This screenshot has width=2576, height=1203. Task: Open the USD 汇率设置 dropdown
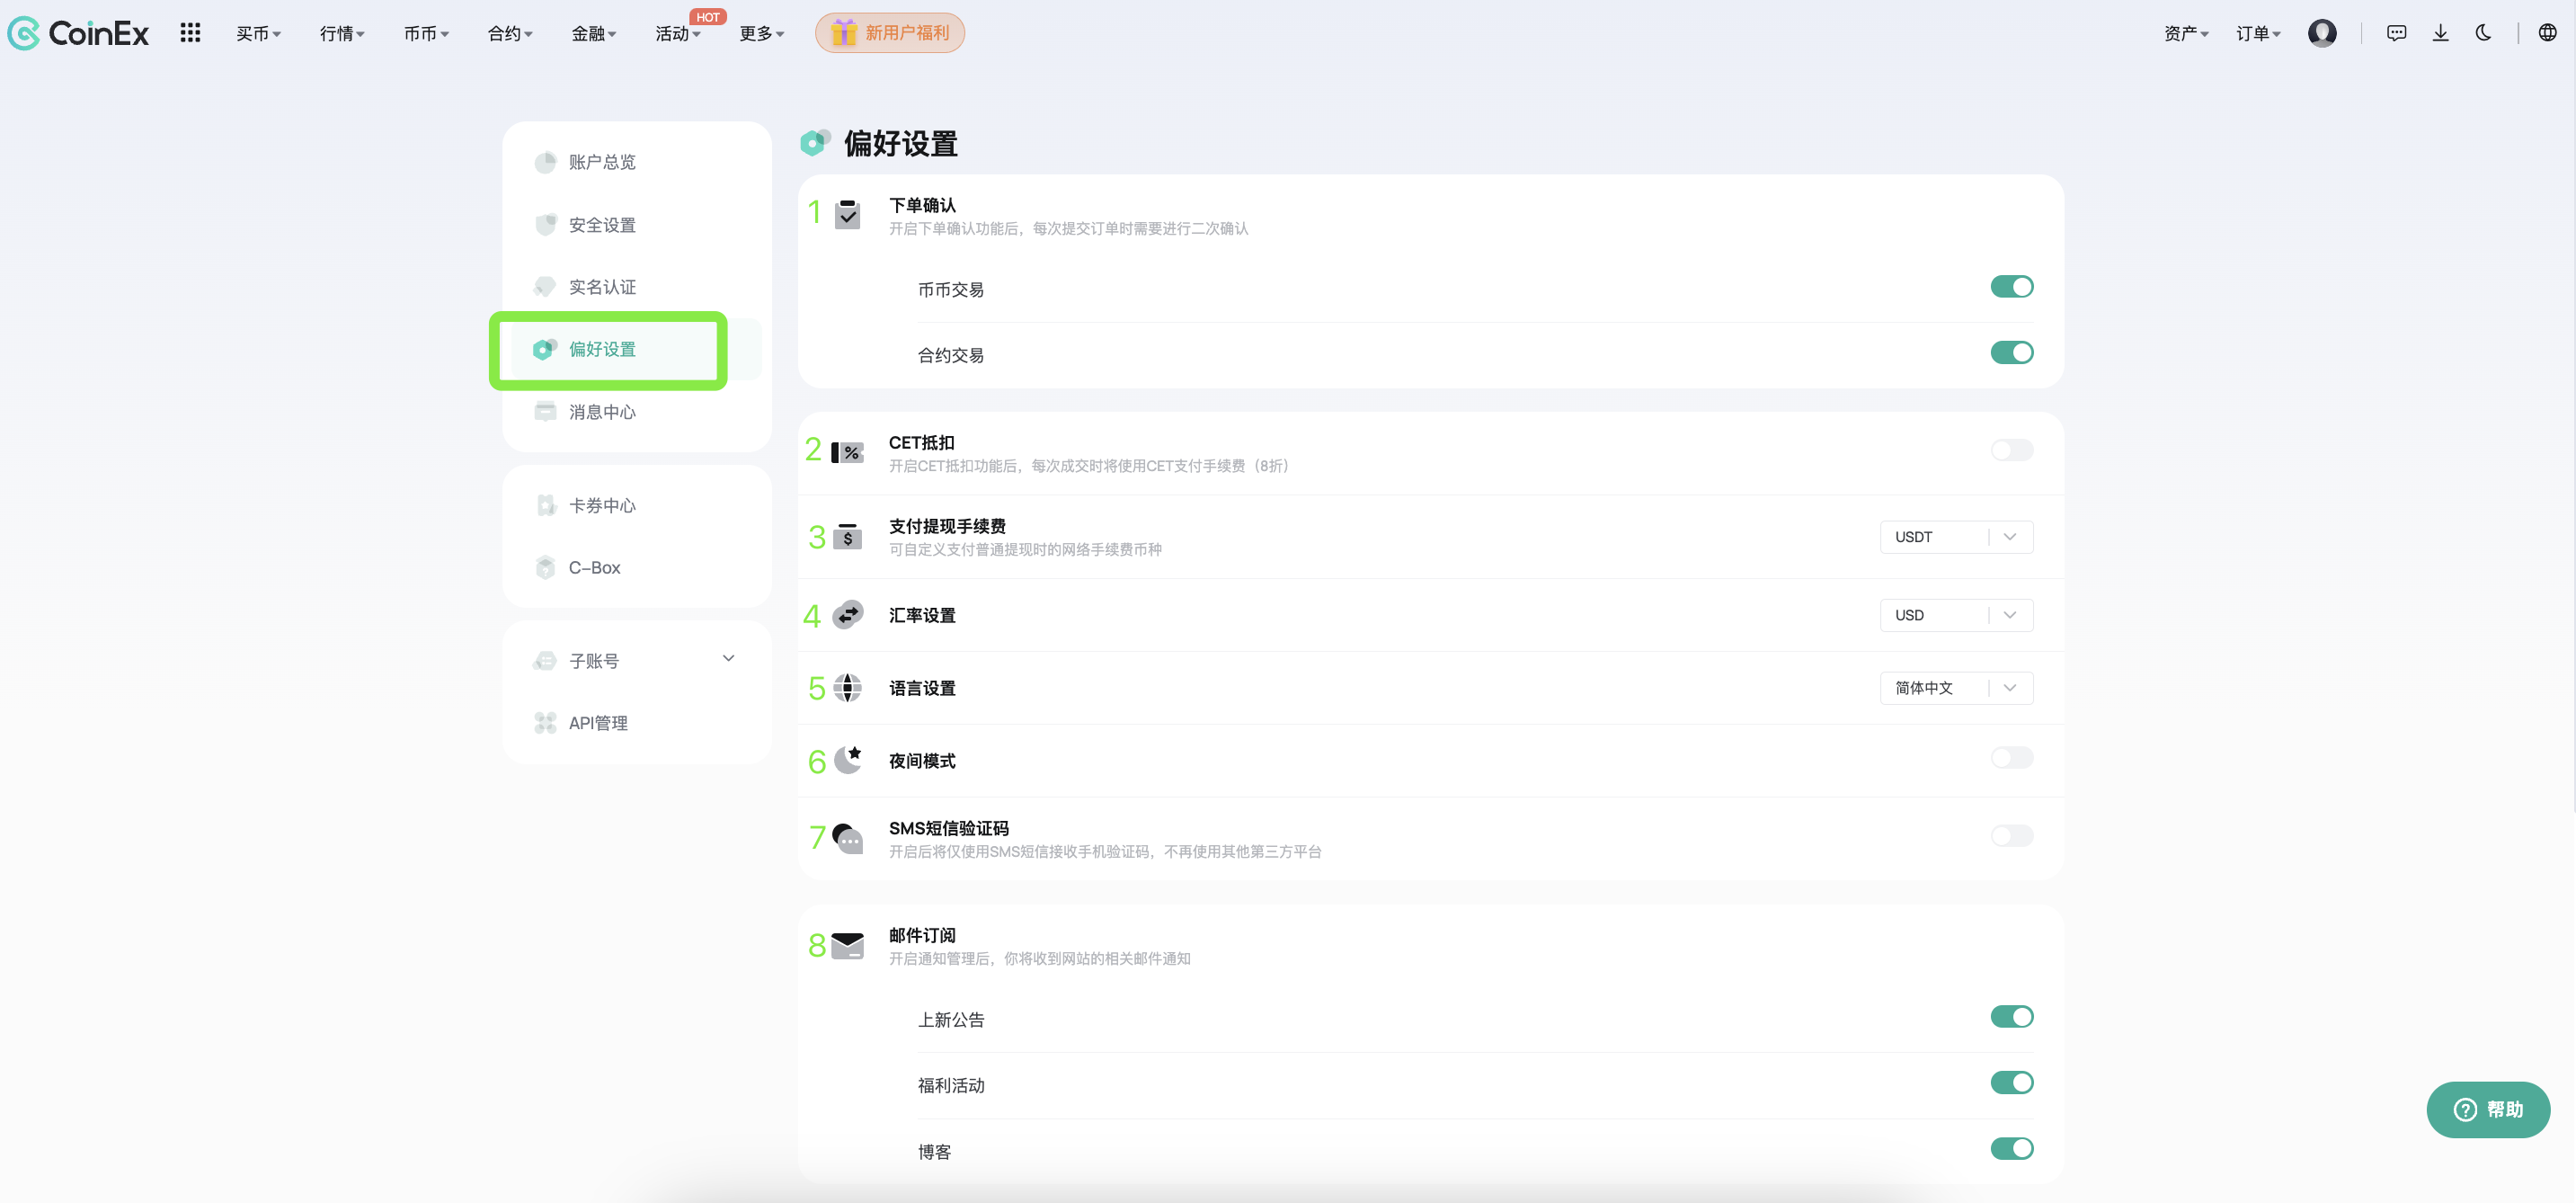(x=1955, y=615)
